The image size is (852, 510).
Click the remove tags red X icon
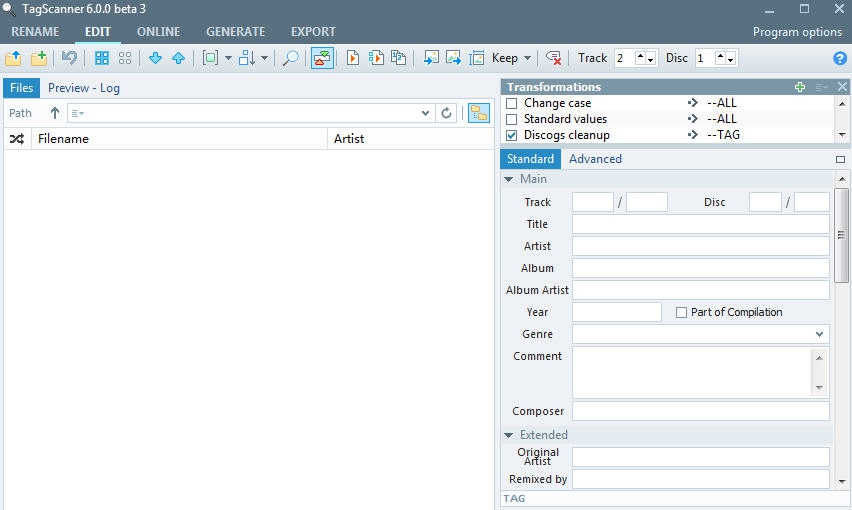(x=554, y=58)
